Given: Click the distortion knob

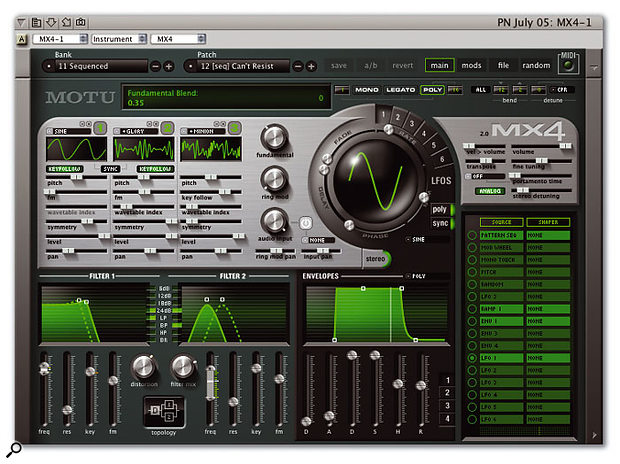Looking at the screenshot, I should point(144,366).
